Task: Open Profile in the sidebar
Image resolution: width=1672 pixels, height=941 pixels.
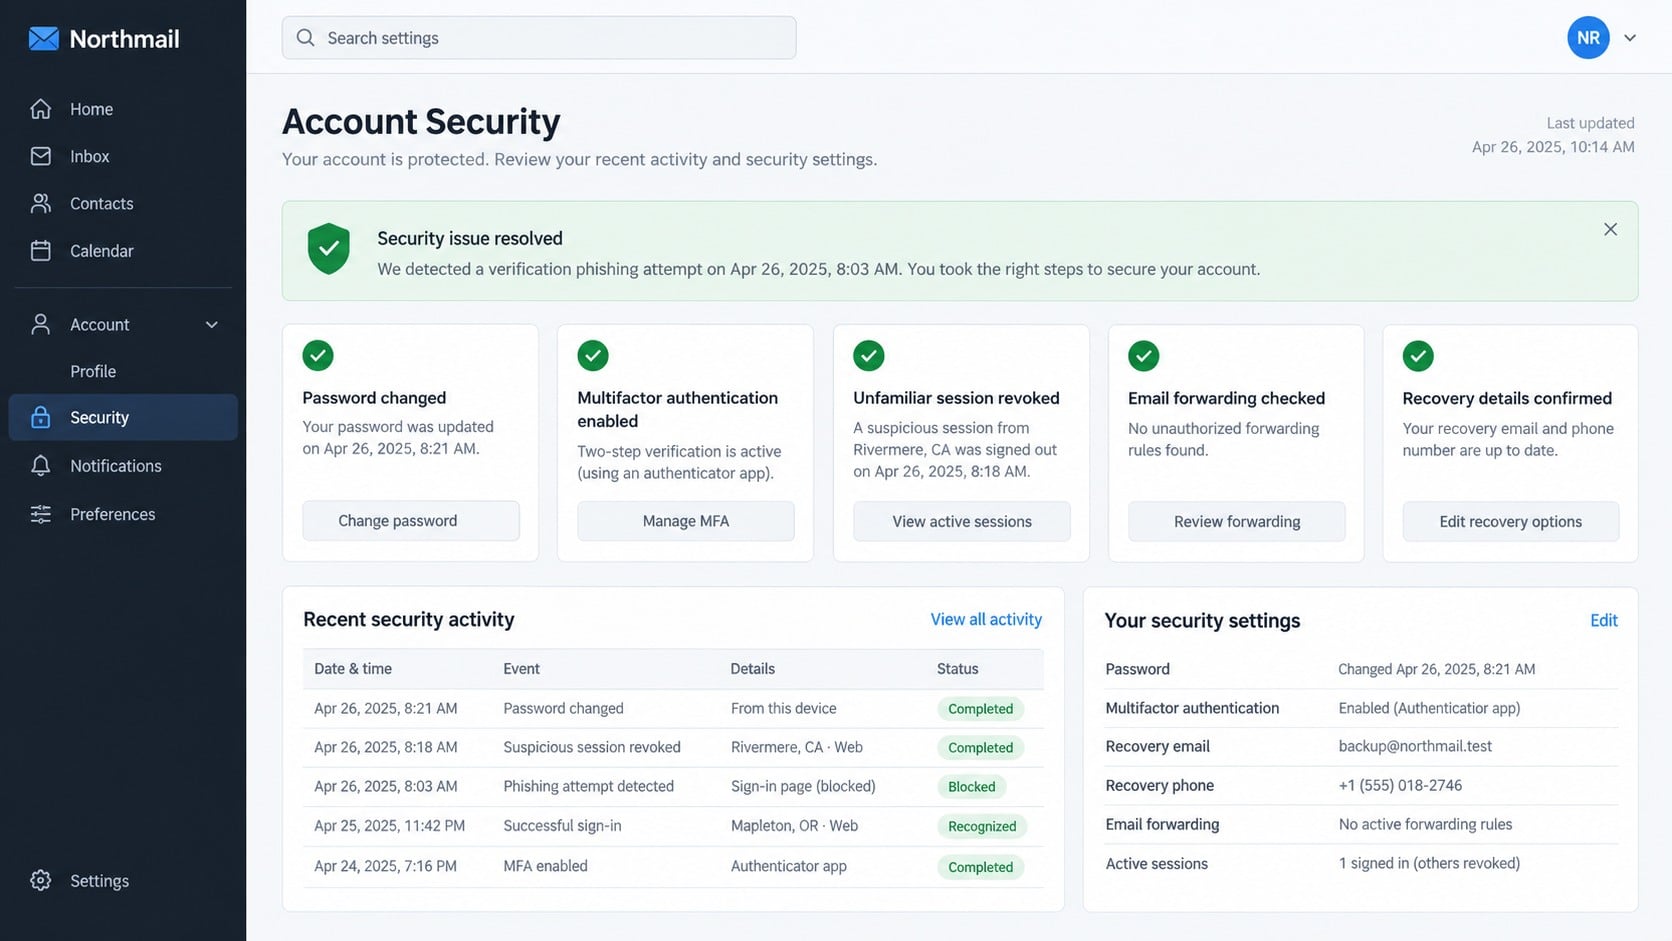Action: tap(93, 371)
